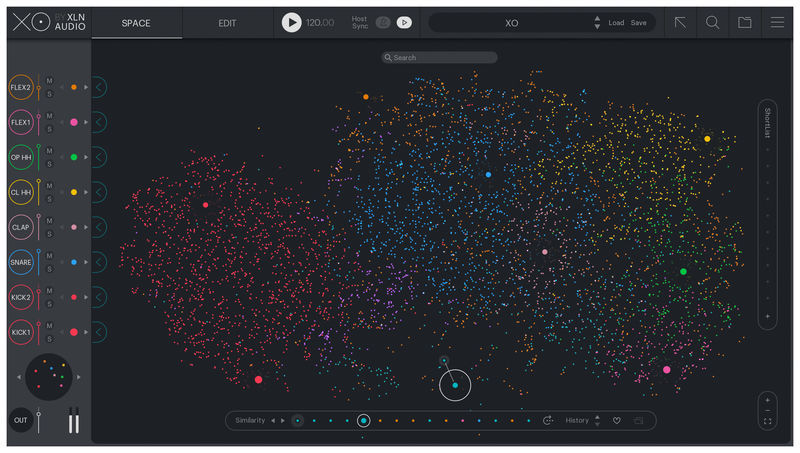Click folder icon beside the heart

pos(638,421)
